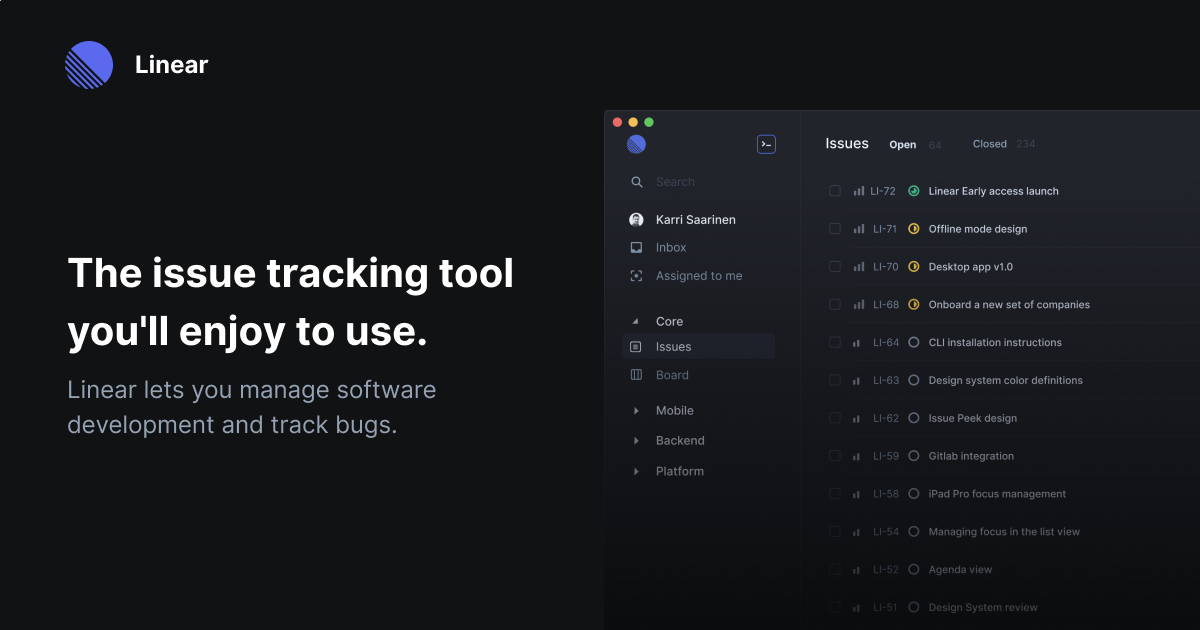This screenshot has height=630, width=1200.
Task: Click the Linear logo in the app sidebar
Action: point(636,144)
